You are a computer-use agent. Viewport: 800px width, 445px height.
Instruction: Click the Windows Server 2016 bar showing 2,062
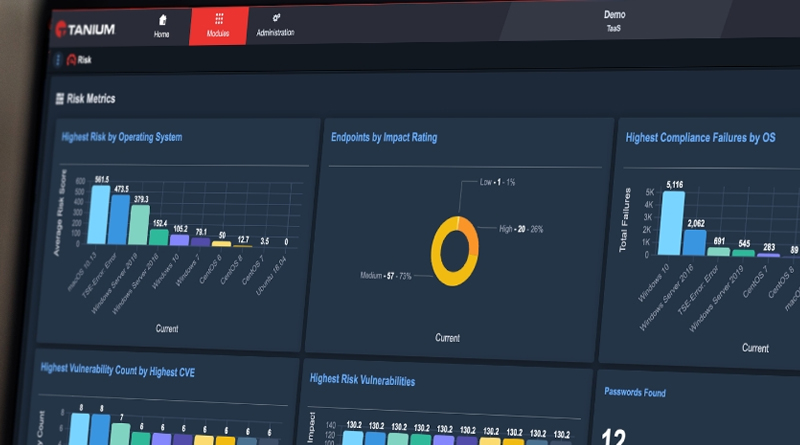point(694,242)
